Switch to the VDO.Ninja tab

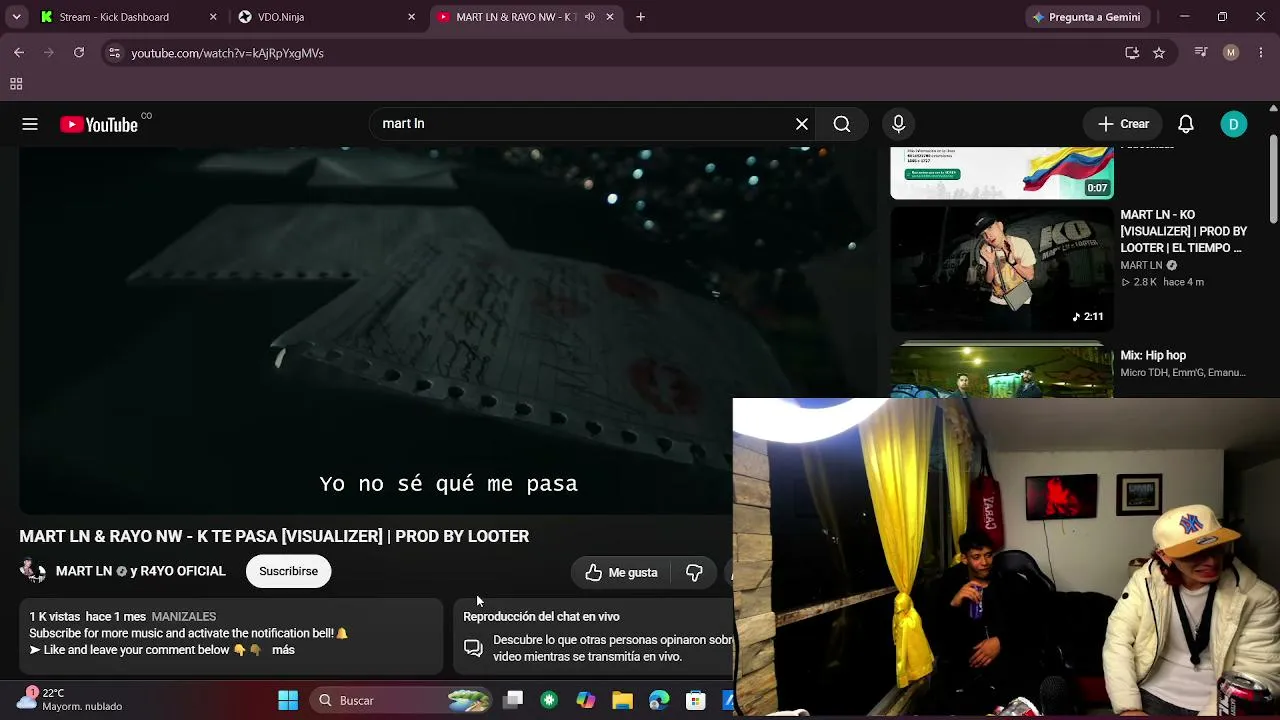[x=281, y=17]
